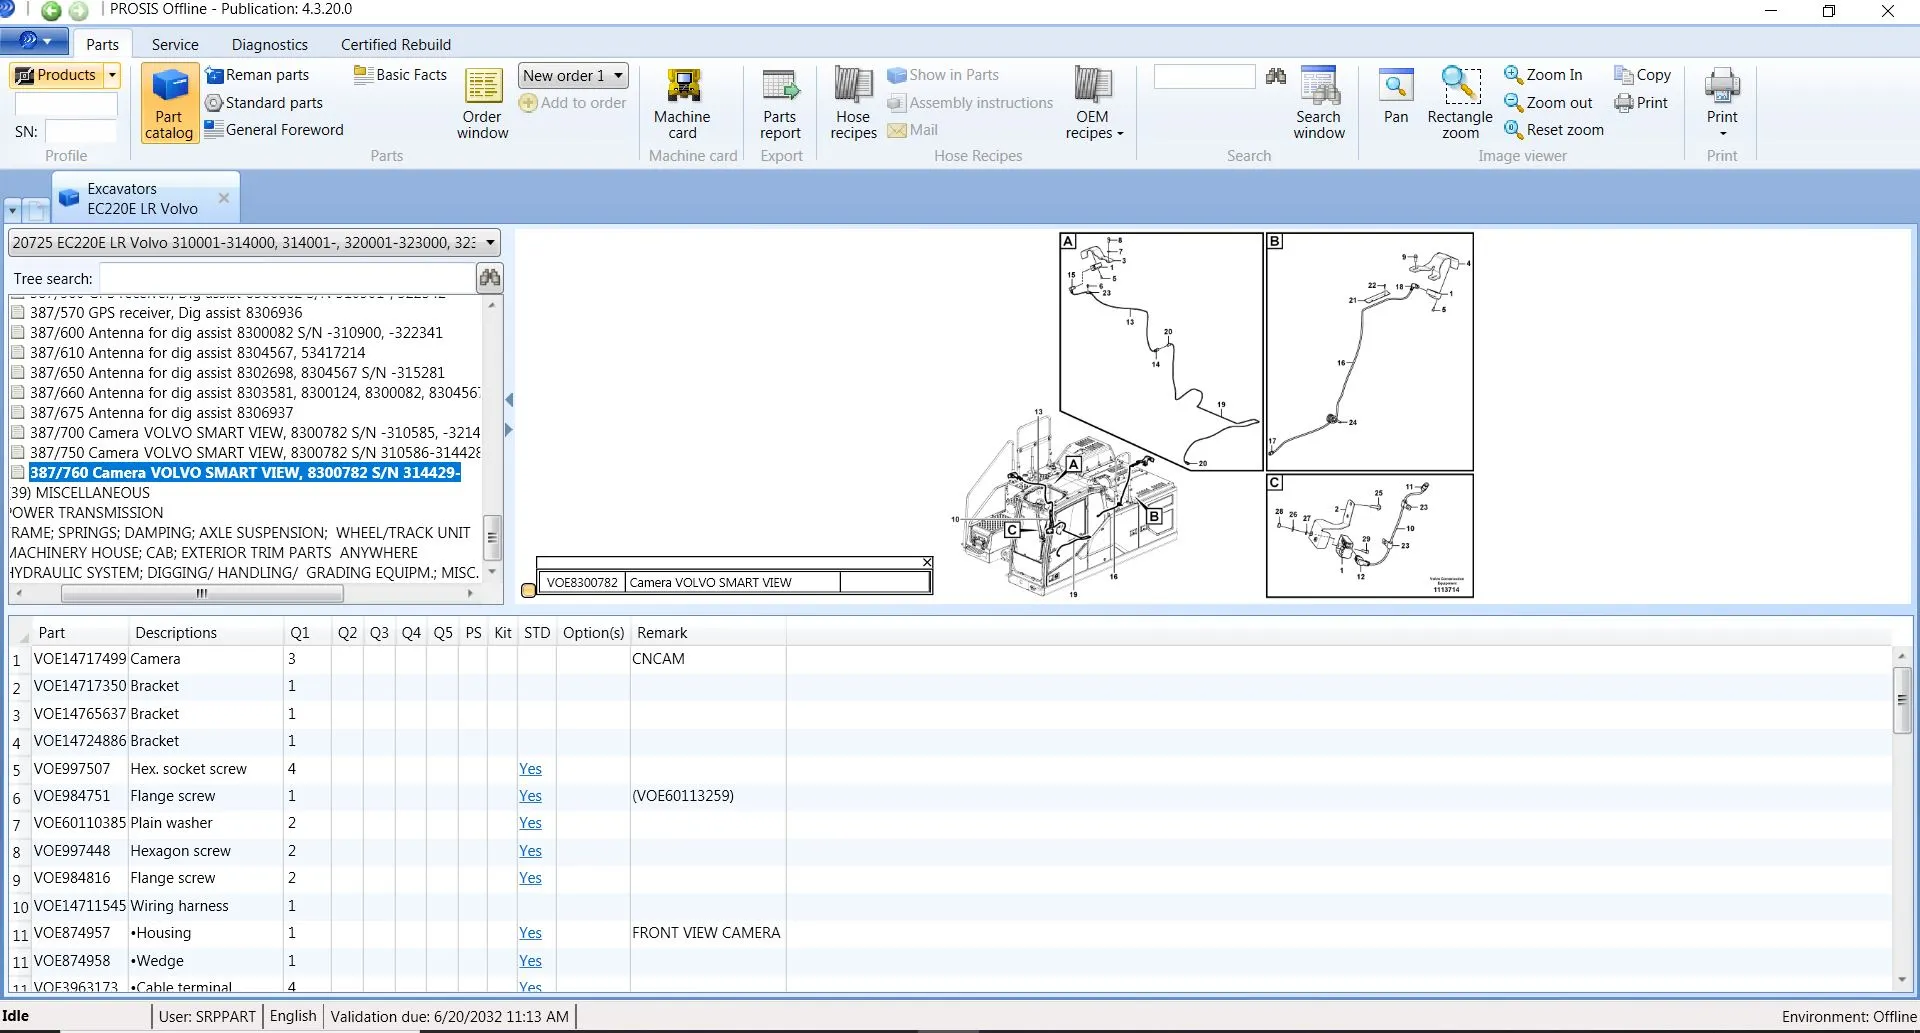Export a Parts report

click(780, 104)
